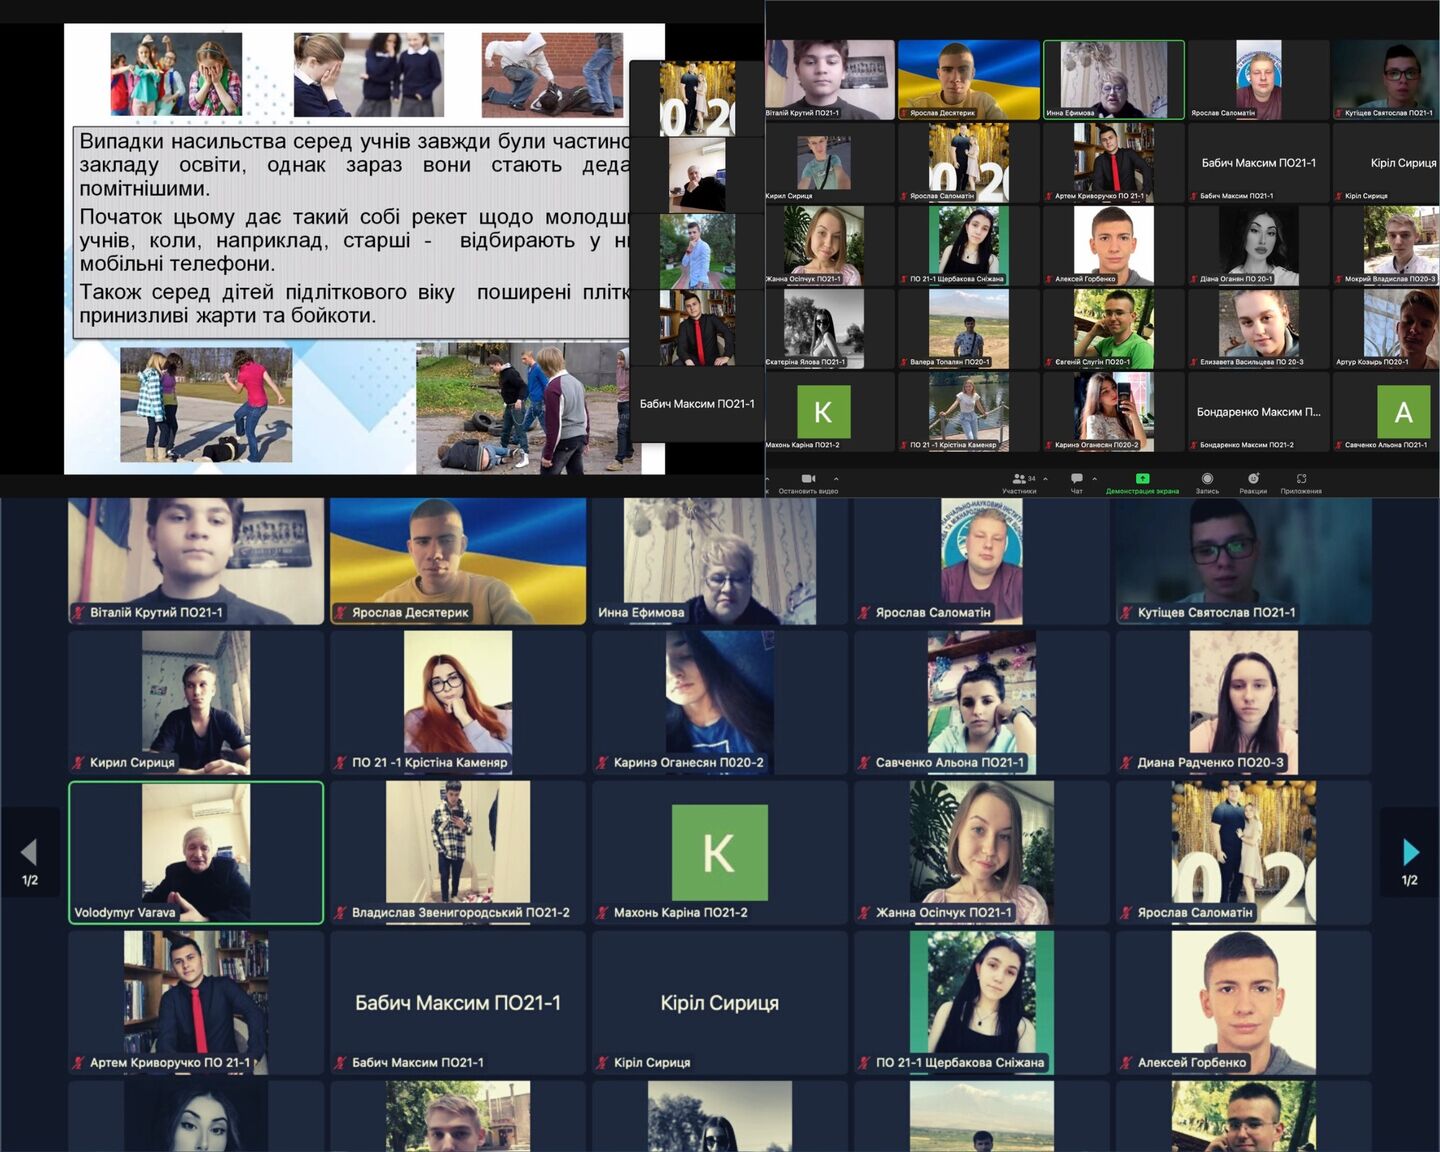This screenshot has width=1440, height=1152.
Task: Go to previous gallery page arrow
Action: tap(29, 852)
